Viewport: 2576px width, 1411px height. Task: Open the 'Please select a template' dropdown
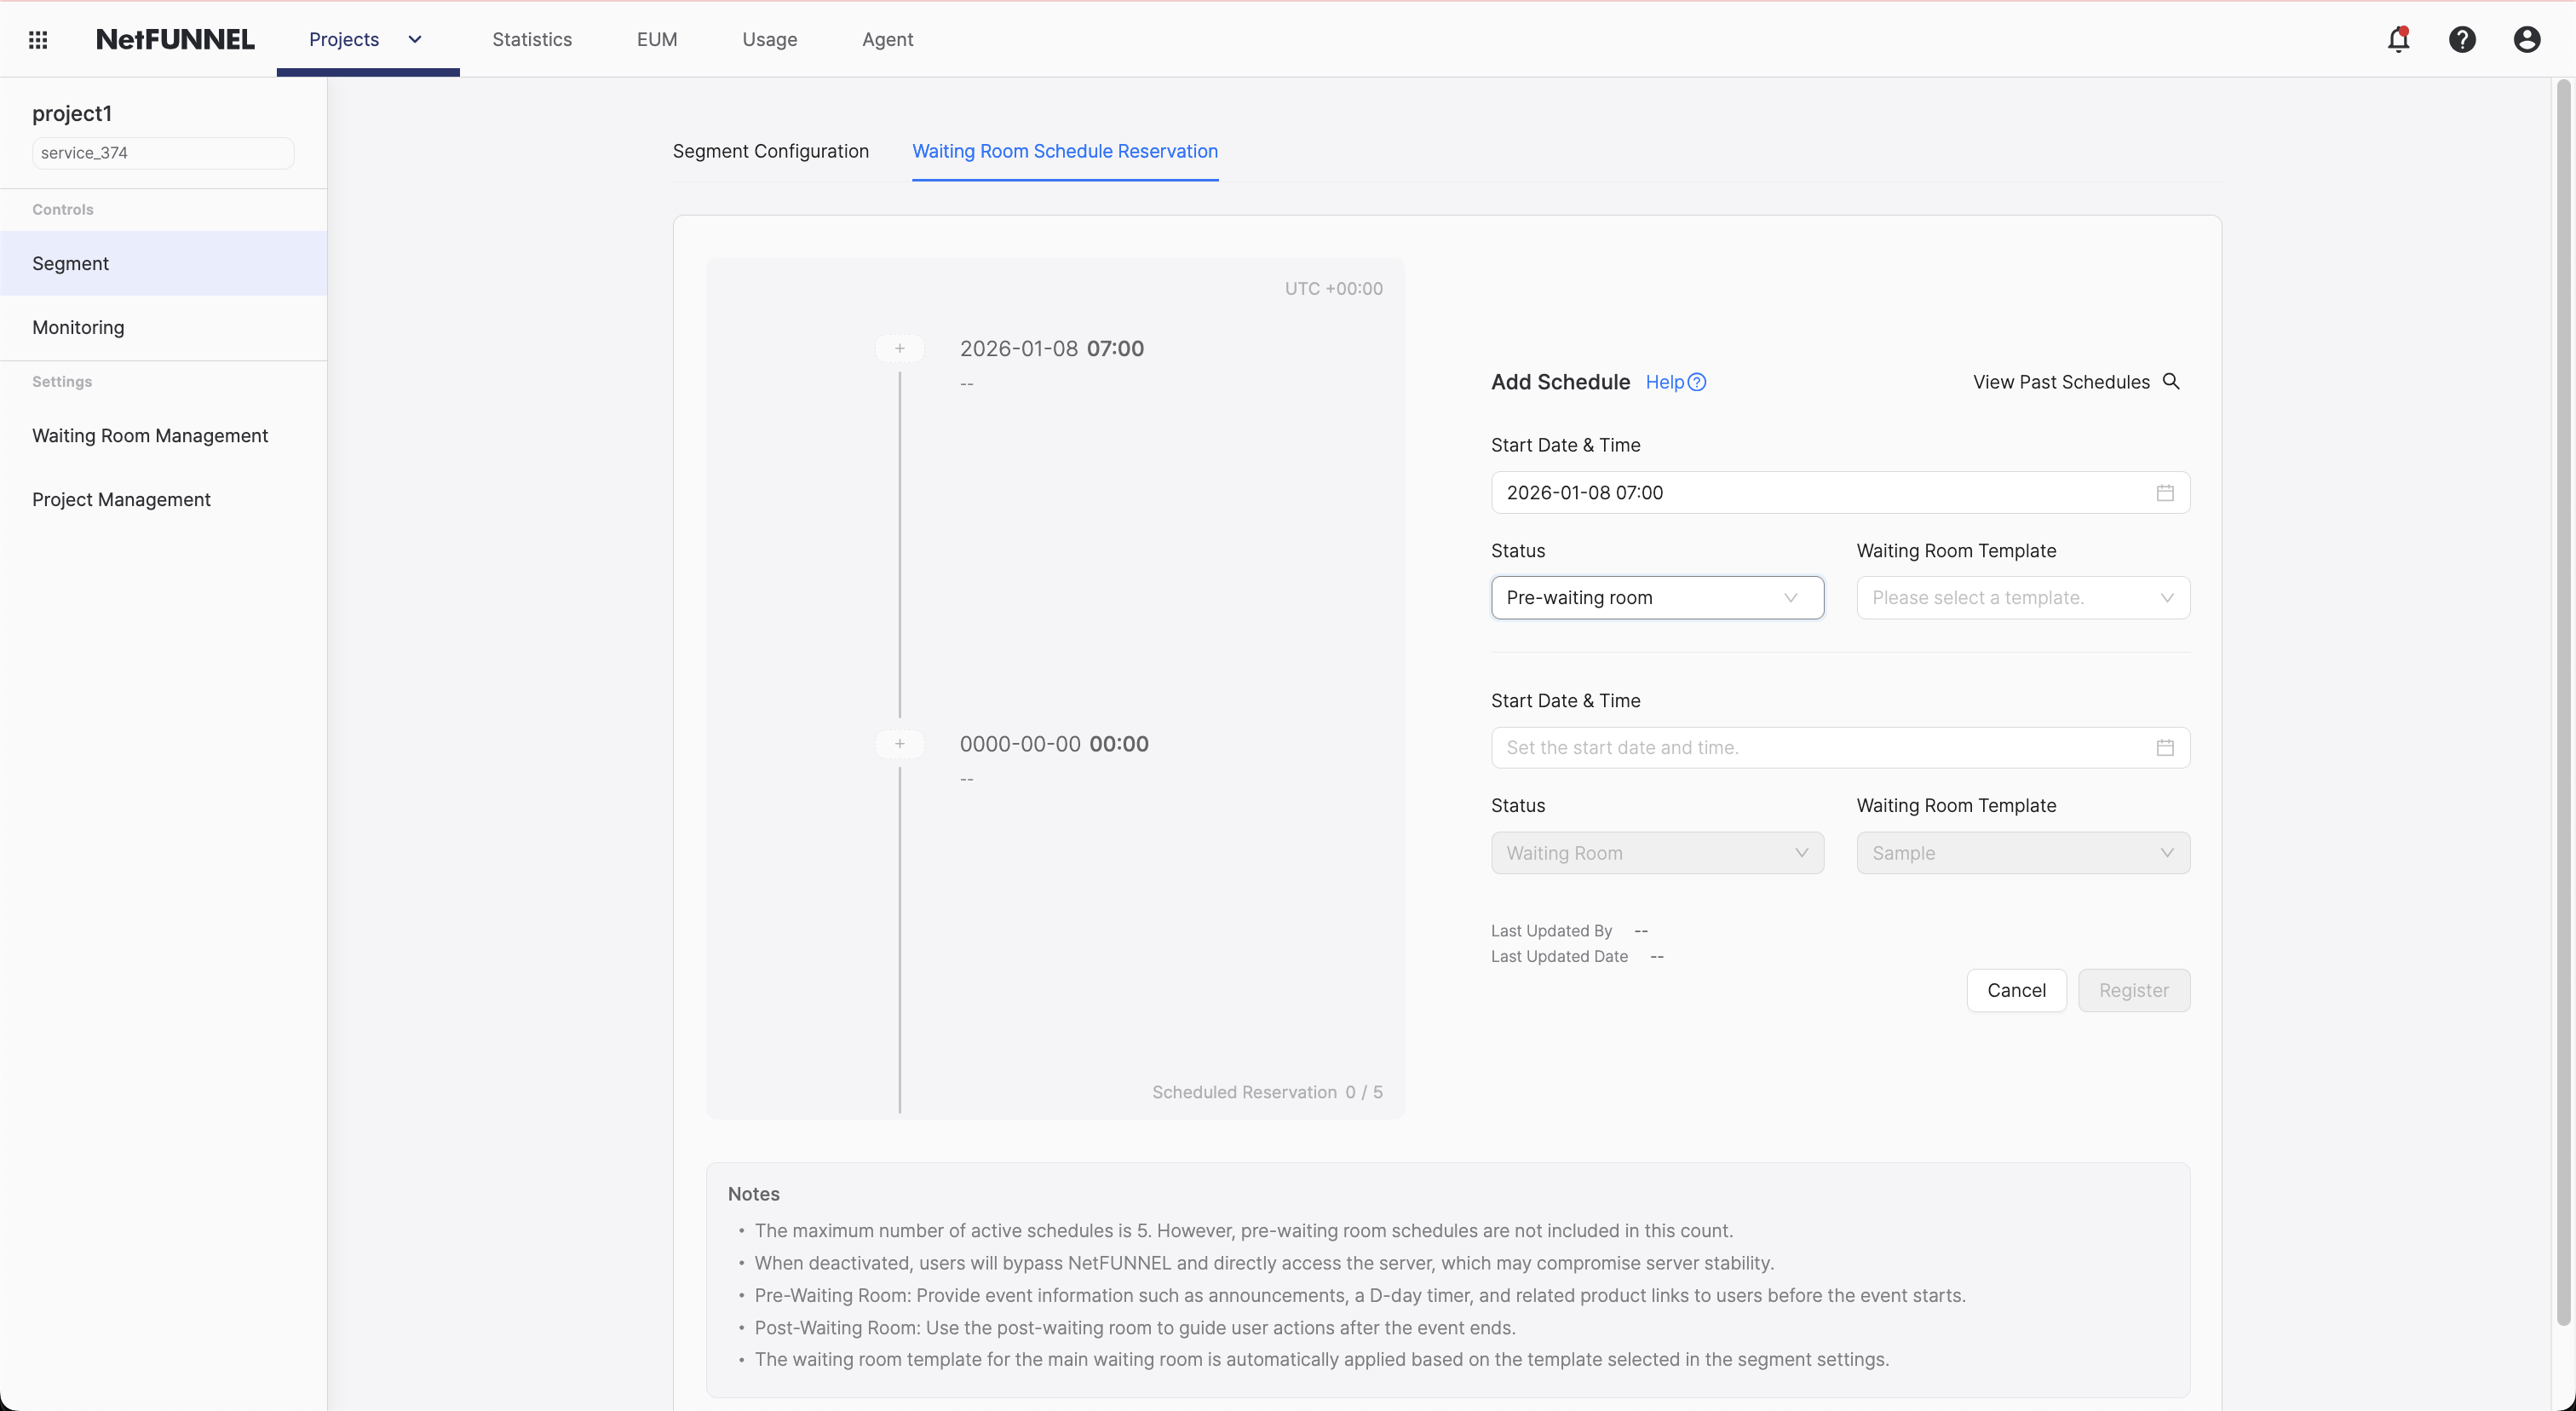click(2022, 598)
